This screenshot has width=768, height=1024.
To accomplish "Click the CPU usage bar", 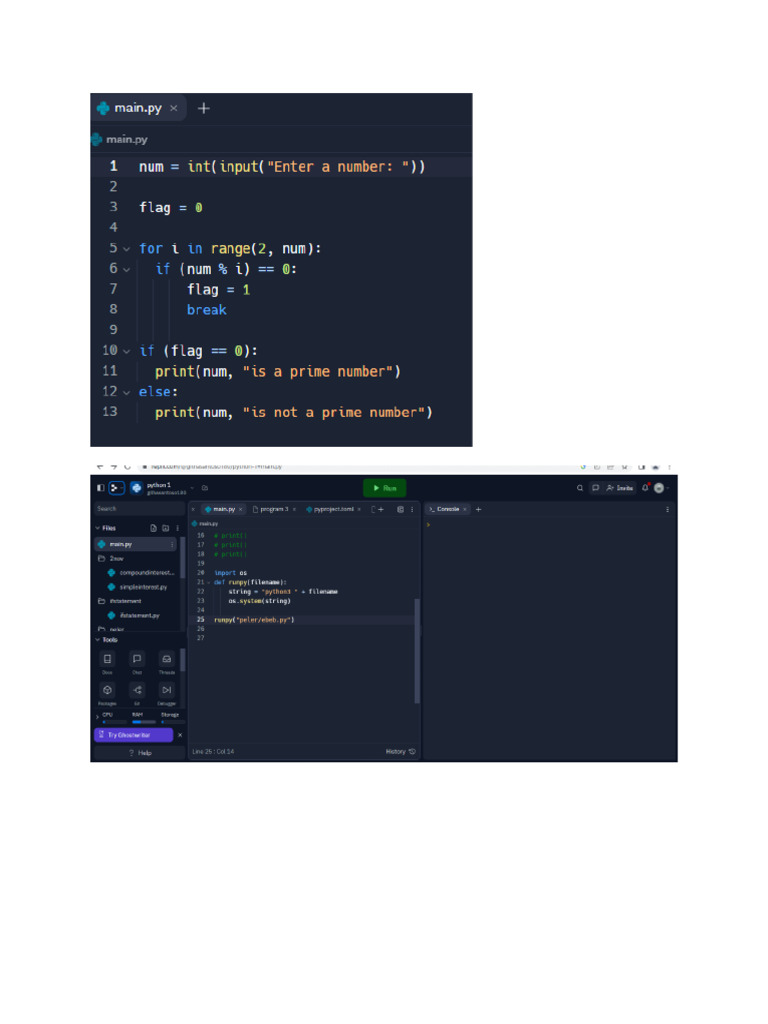I will 114,722.
